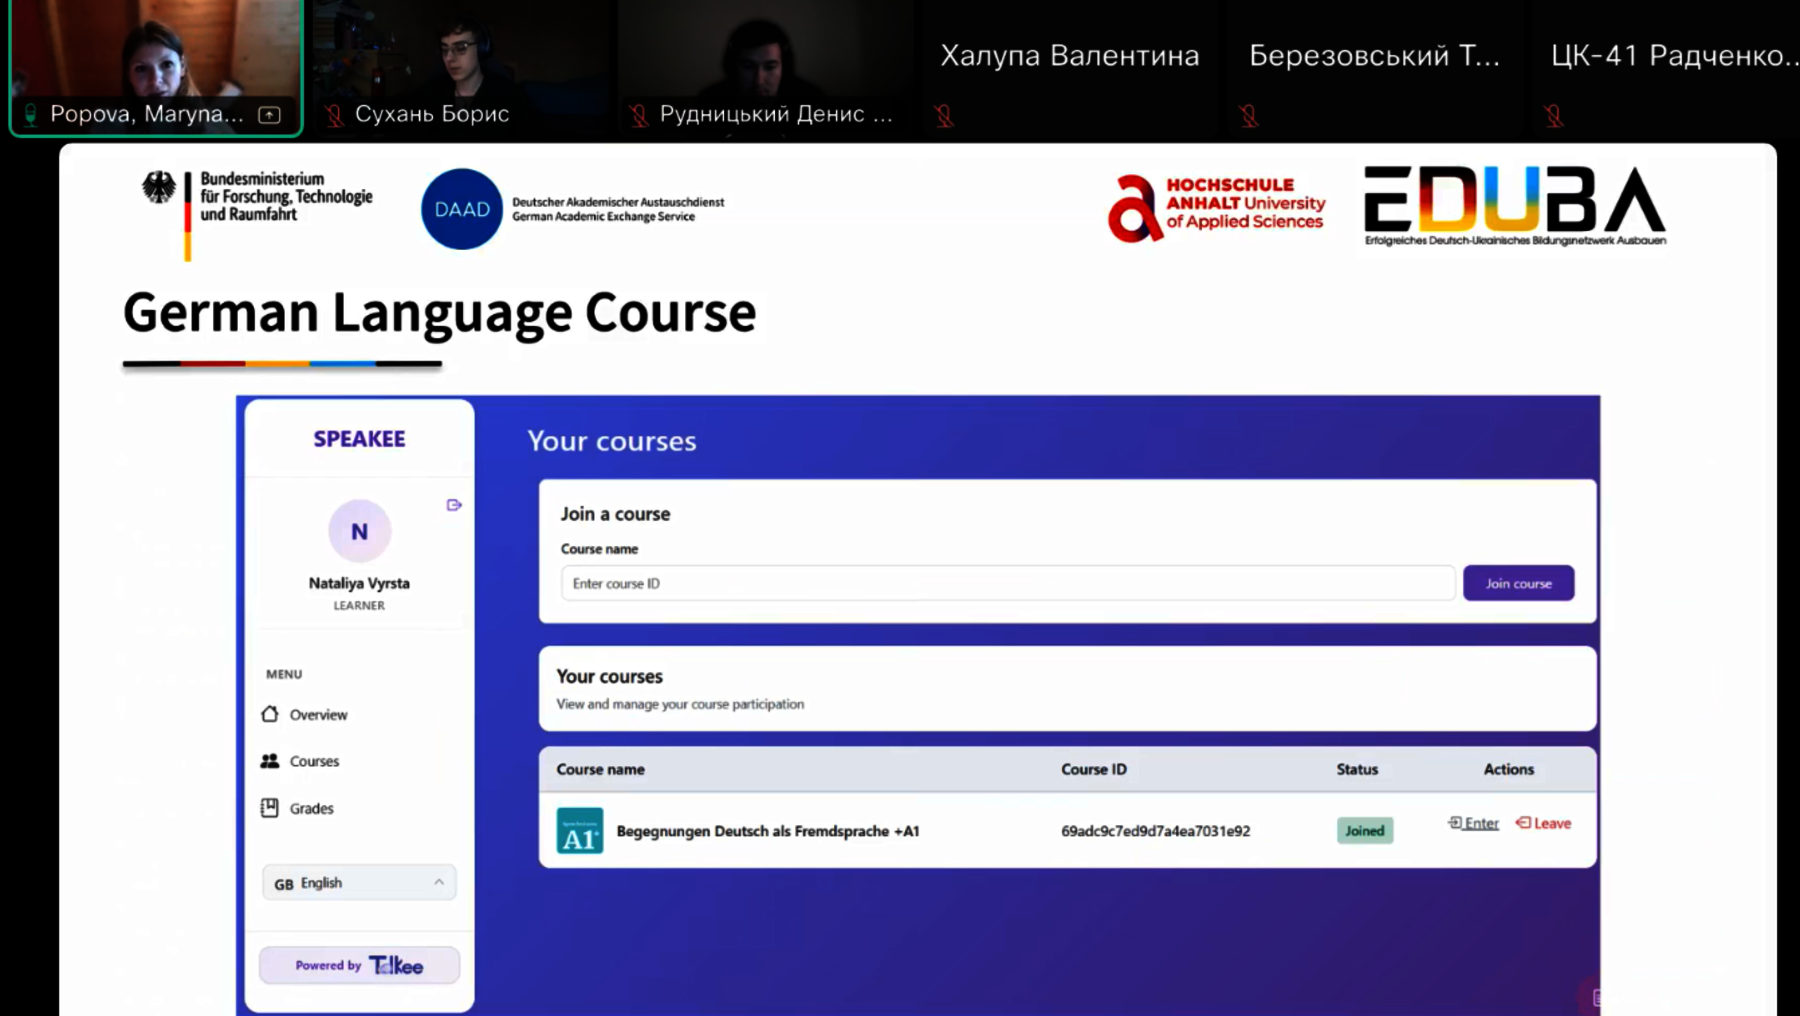Click the Join course button
Image resolution: width=1800 pixels, height=1016 pixels.
[1518, 583]
